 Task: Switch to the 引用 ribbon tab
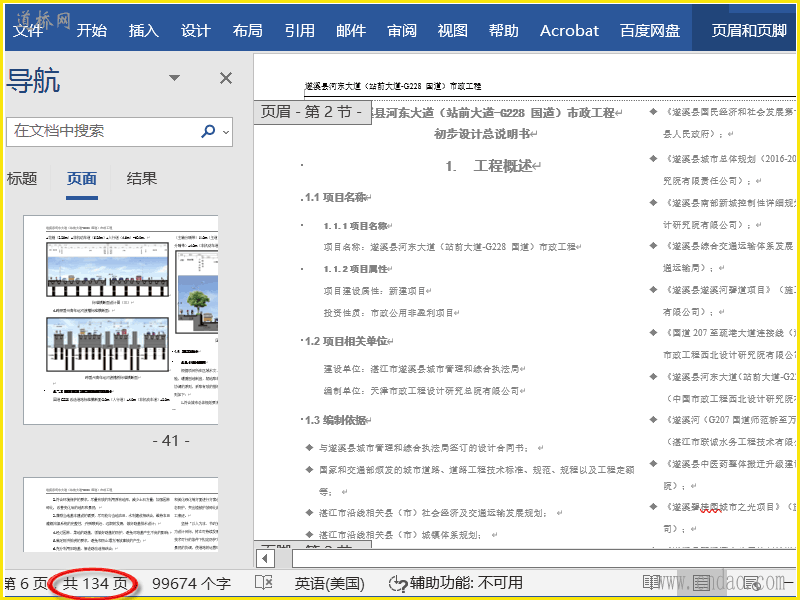pos(299,31)
